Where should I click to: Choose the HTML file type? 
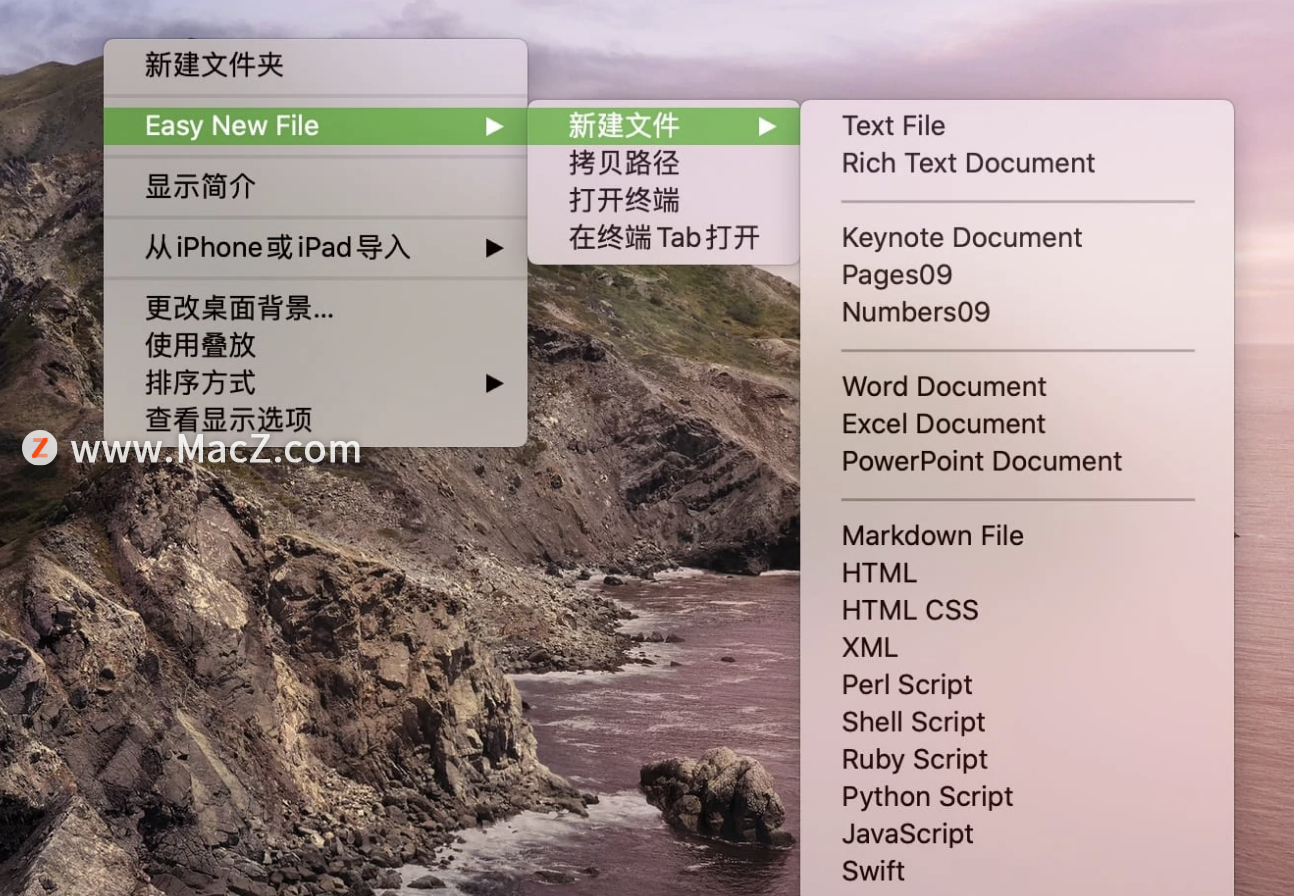[x=1017, y=573]
